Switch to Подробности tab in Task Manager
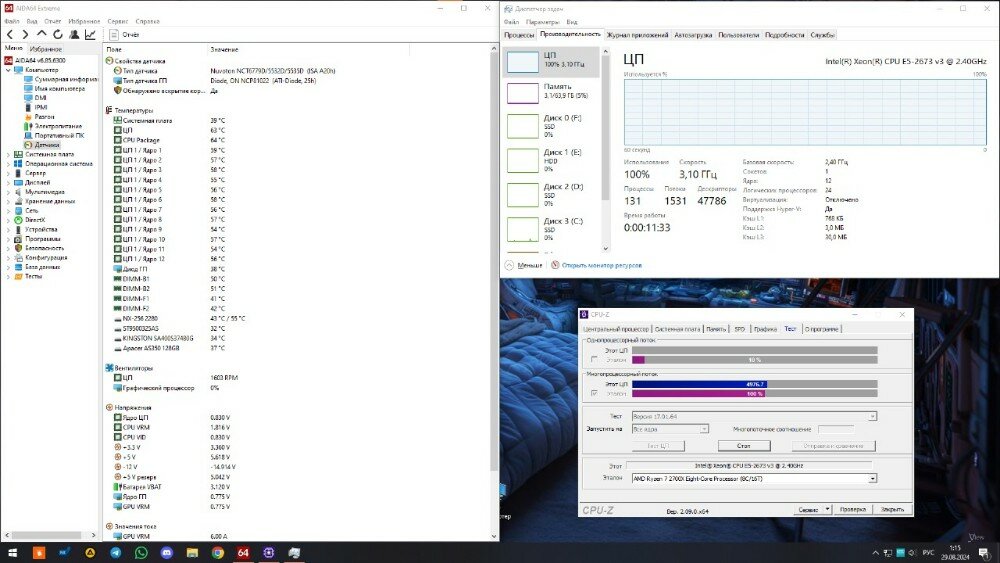The width and height of the screenshot is (1000, 563). click(x=784, y=35)
